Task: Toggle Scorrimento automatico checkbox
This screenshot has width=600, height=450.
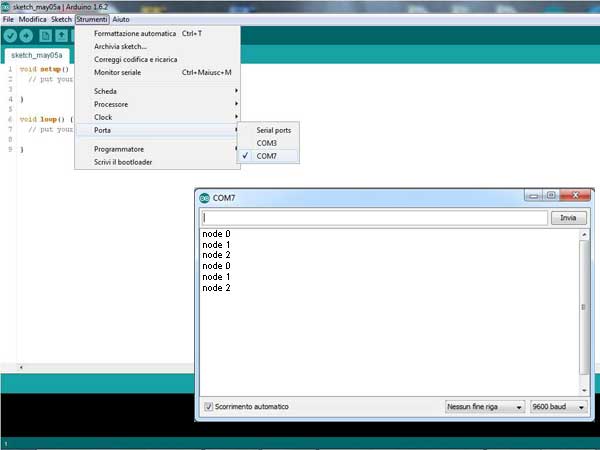Action: click(209, 406)
